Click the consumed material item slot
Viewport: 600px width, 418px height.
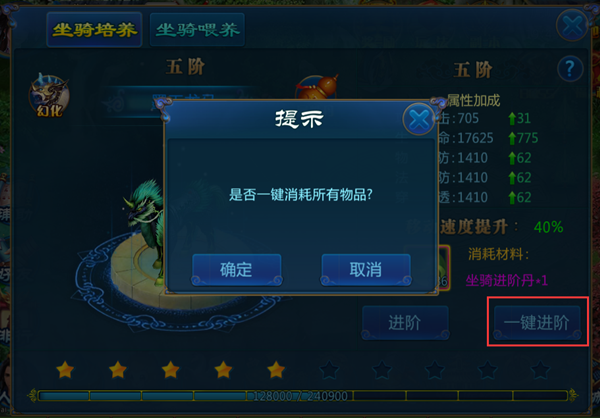click(443, 267)
